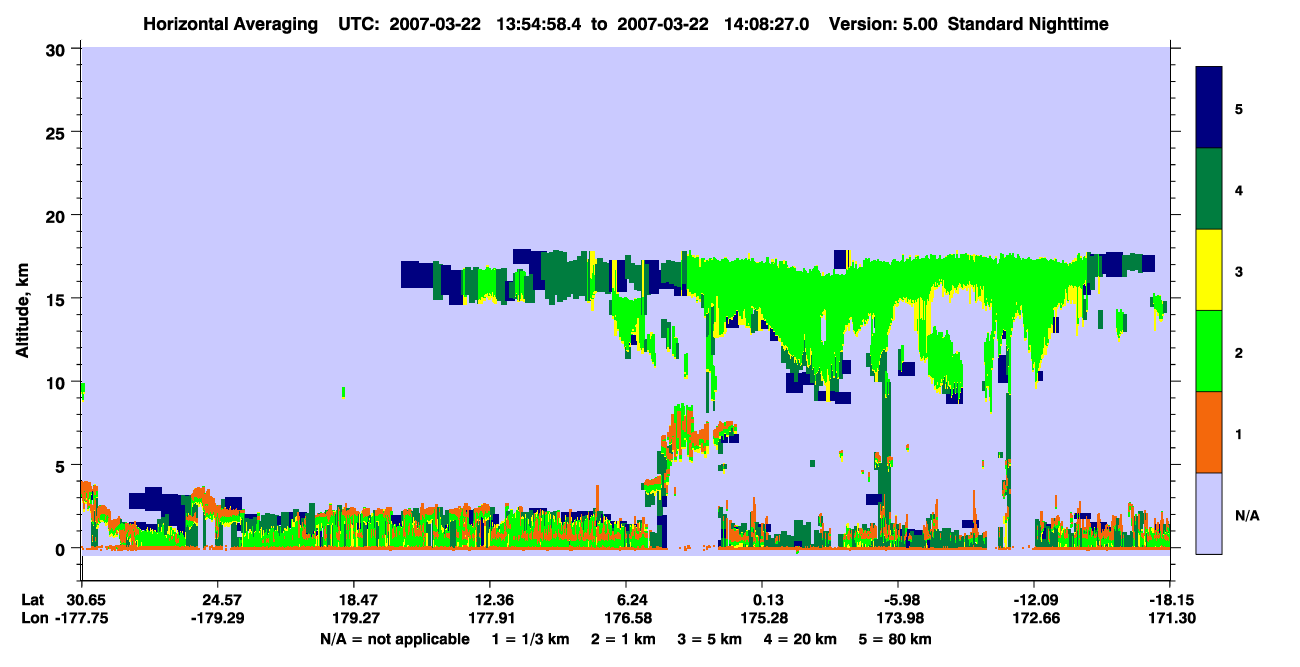Click longitude value '179.27'
This screenshot has width=1300, height=667.
click(x=354, y=619)
